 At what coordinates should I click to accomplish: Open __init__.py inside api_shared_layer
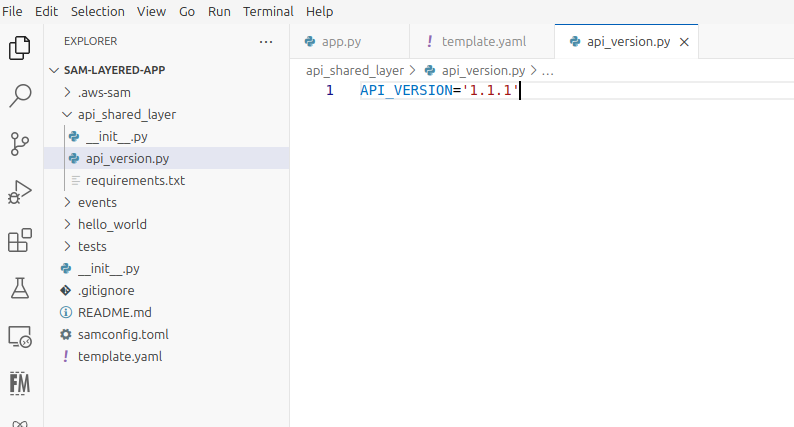[167, 136]
